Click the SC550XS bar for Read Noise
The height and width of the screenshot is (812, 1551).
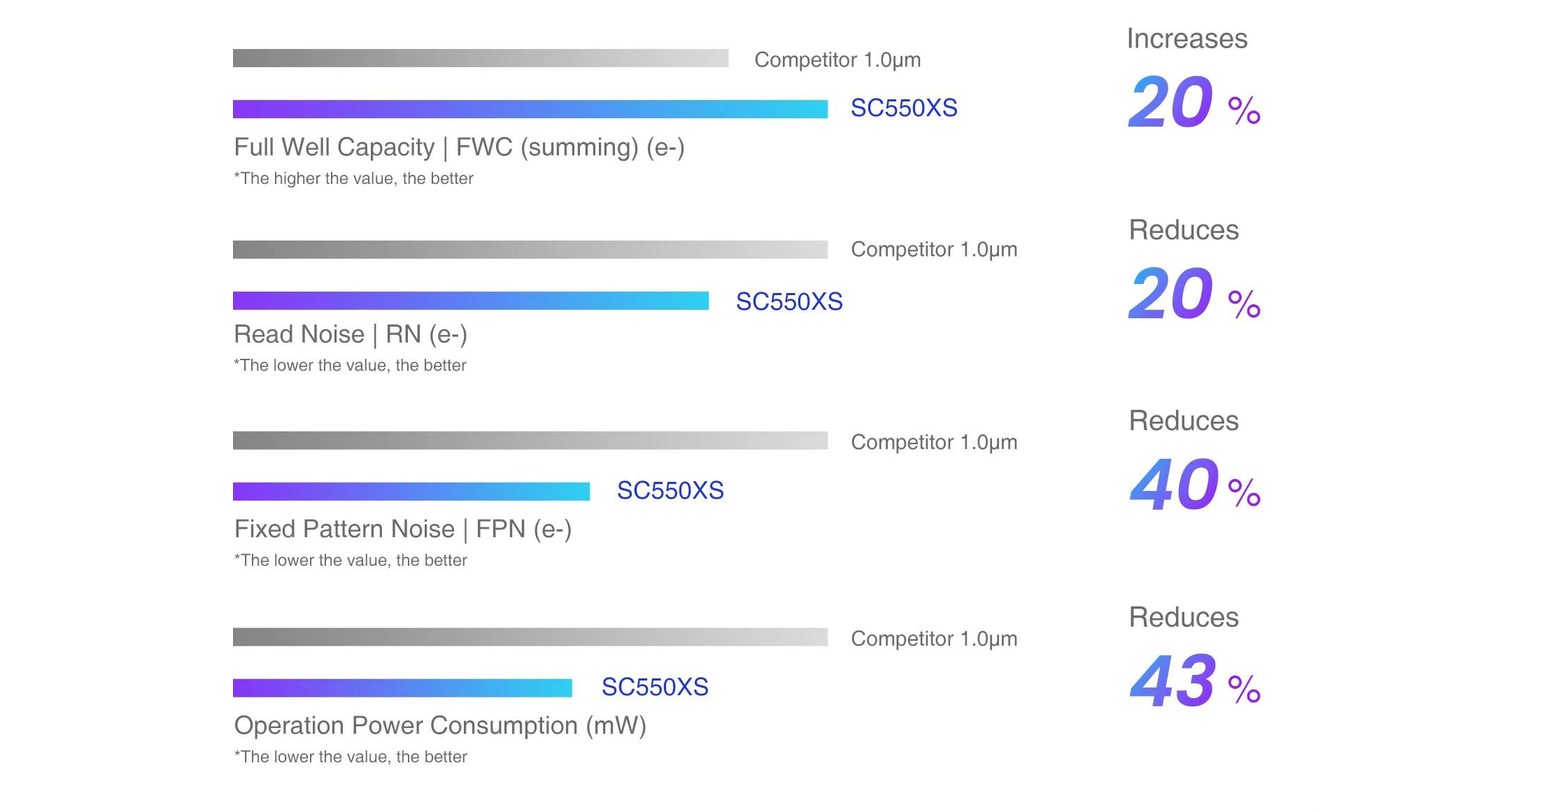(470, 301)
